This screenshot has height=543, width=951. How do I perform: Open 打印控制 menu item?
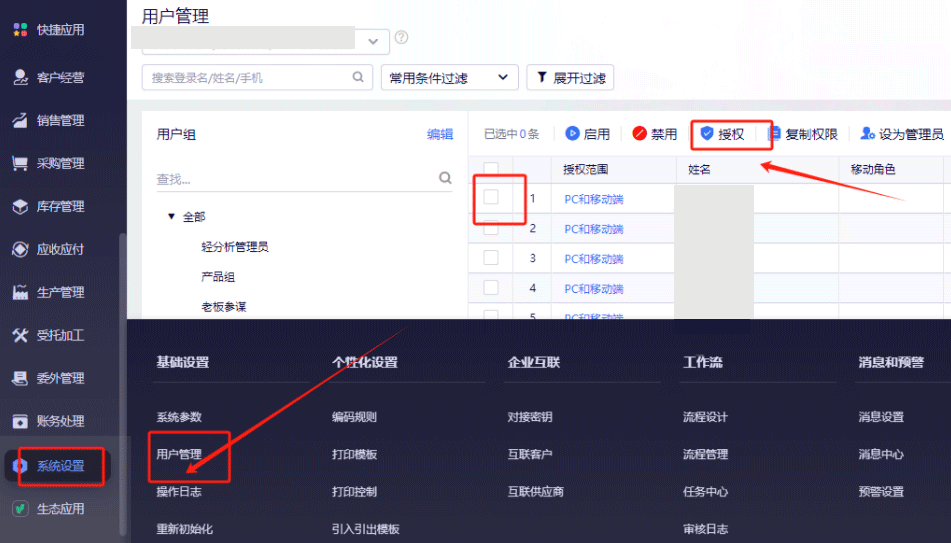(354, 491)
